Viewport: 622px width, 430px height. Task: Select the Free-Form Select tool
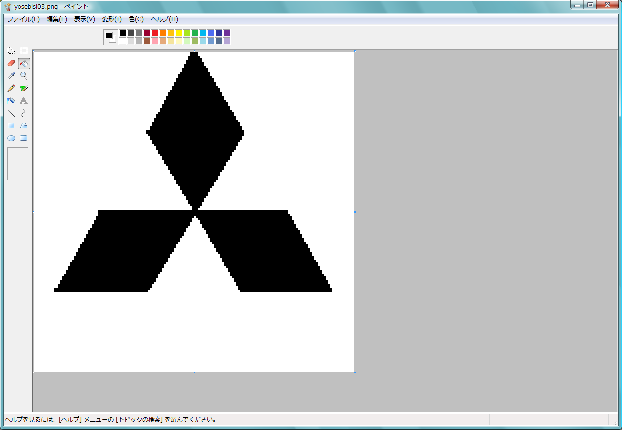point(12,51)
